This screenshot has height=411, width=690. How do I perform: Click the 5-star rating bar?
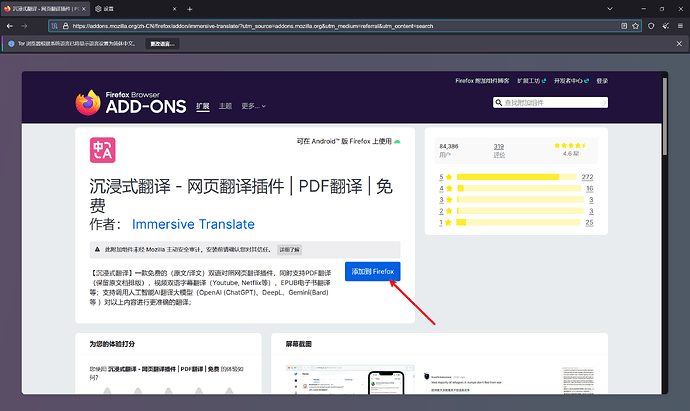[517, 177]
